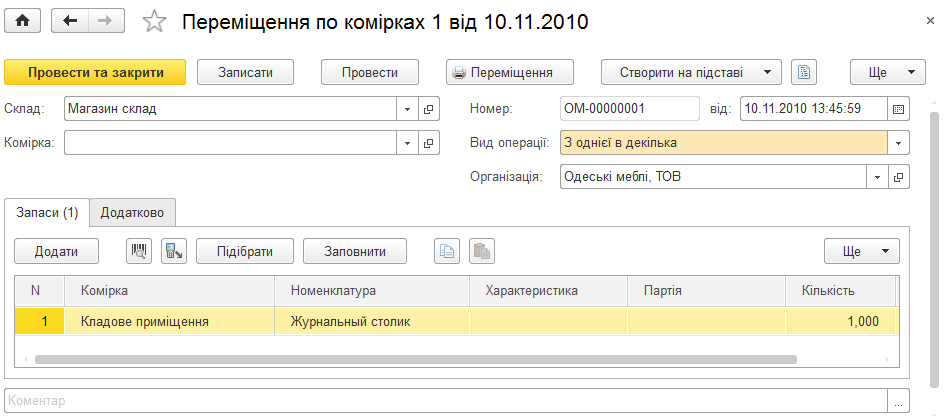945x418 pixels.
Task: Click Комірка column header
Action: click(x=169, y=291)
